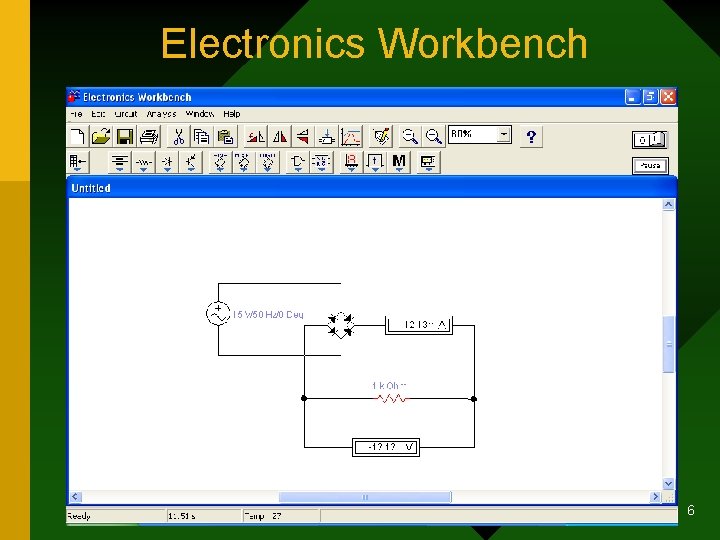Open the Diodes parts bin
Screen dimensions: 720x540
(x=167, y=162)
